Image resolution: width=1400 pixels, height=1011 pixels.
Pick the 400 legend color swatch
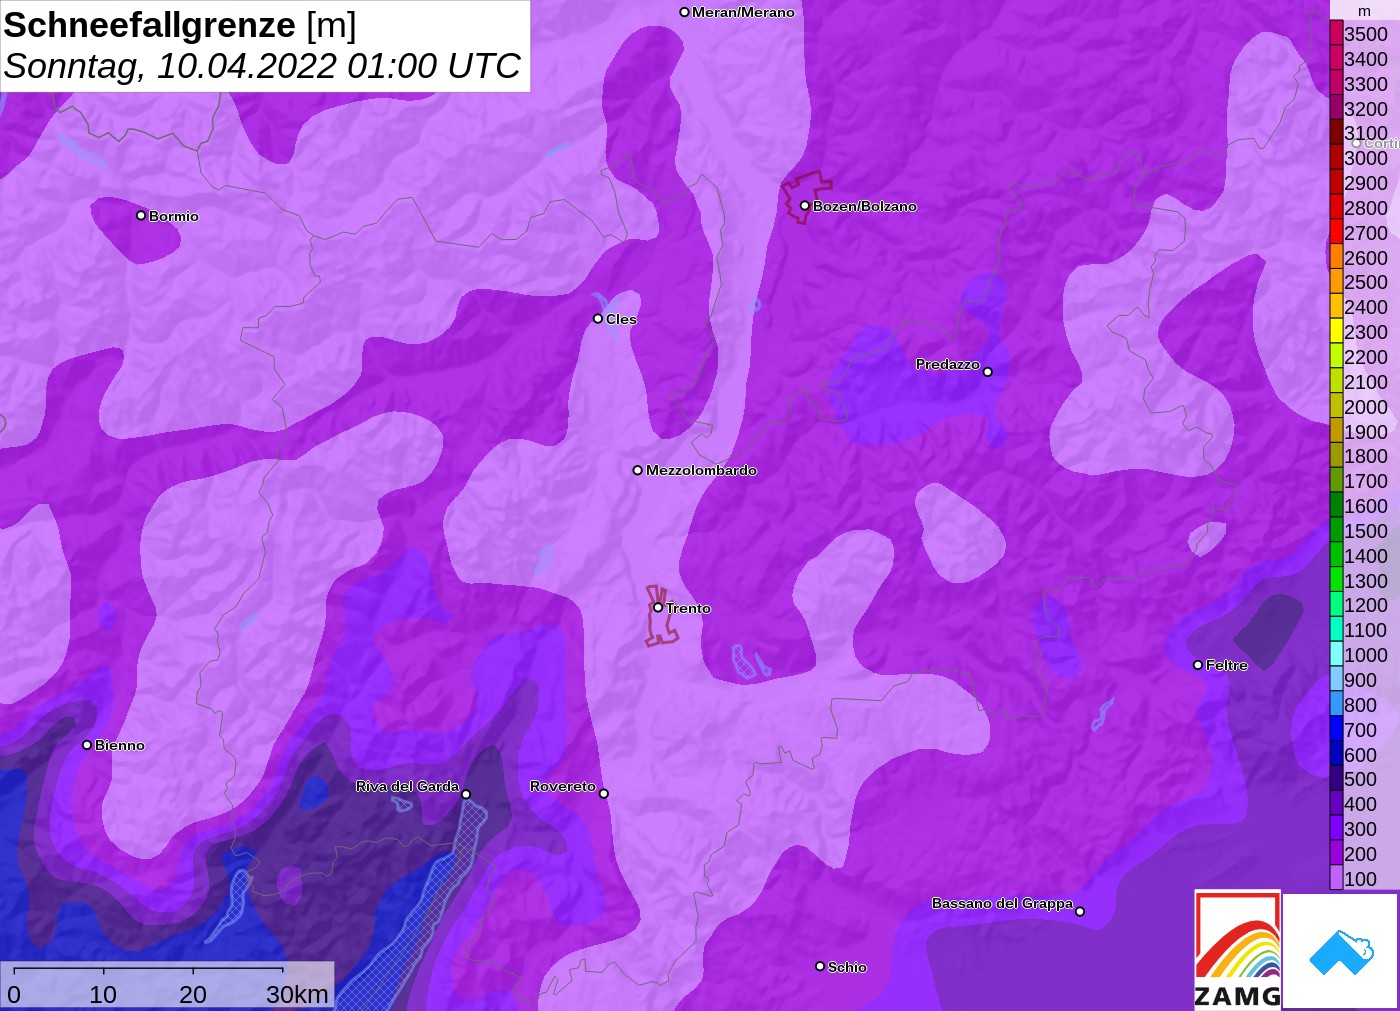click(1336, 803)
